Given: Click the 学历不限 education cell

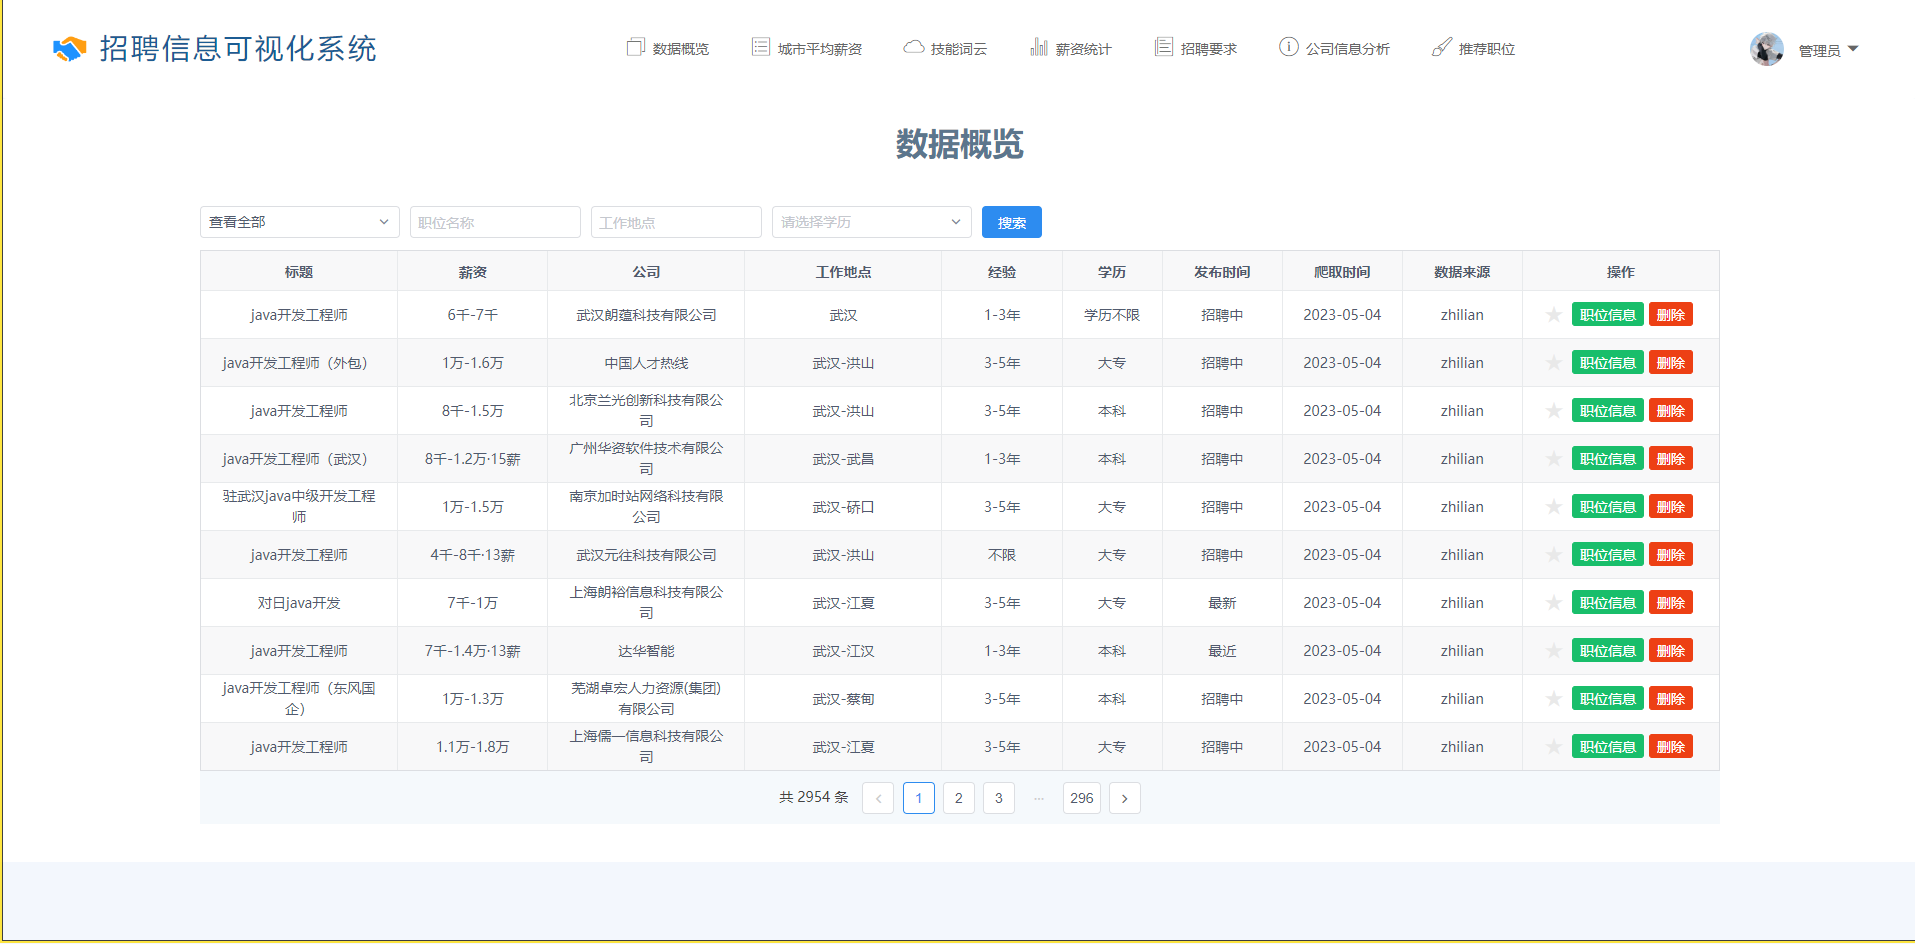Looking at the screenshot, I should 1112,315.
